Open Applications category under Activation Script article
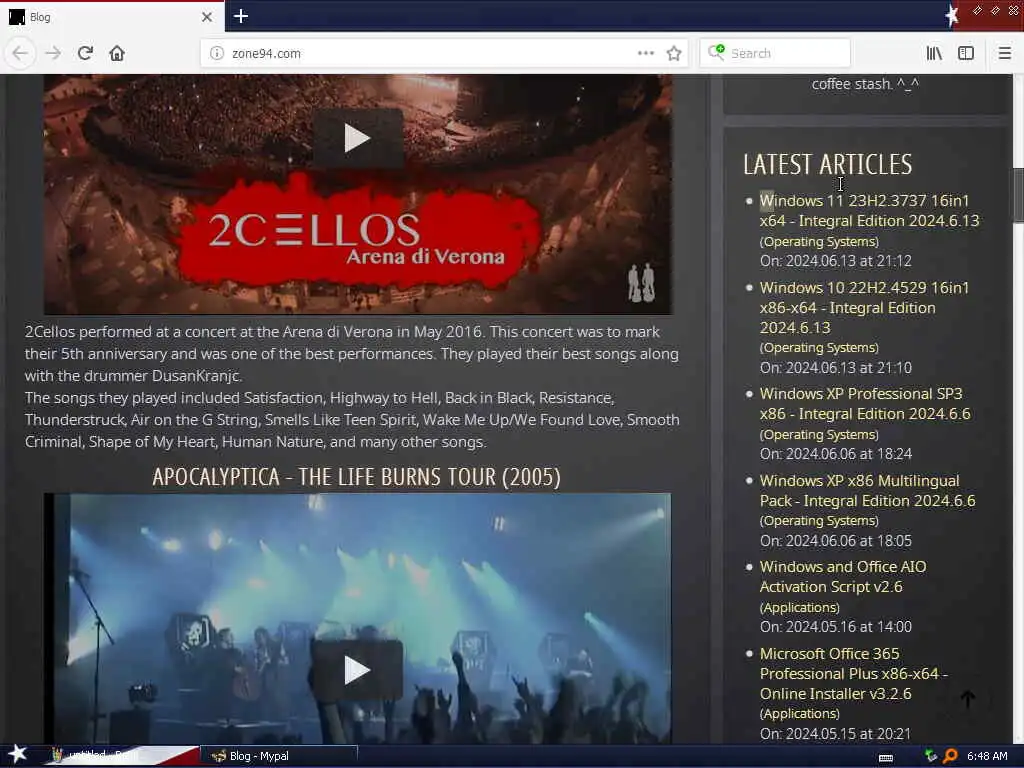This screenshot has height=768, width=1024. click(799, 607)
